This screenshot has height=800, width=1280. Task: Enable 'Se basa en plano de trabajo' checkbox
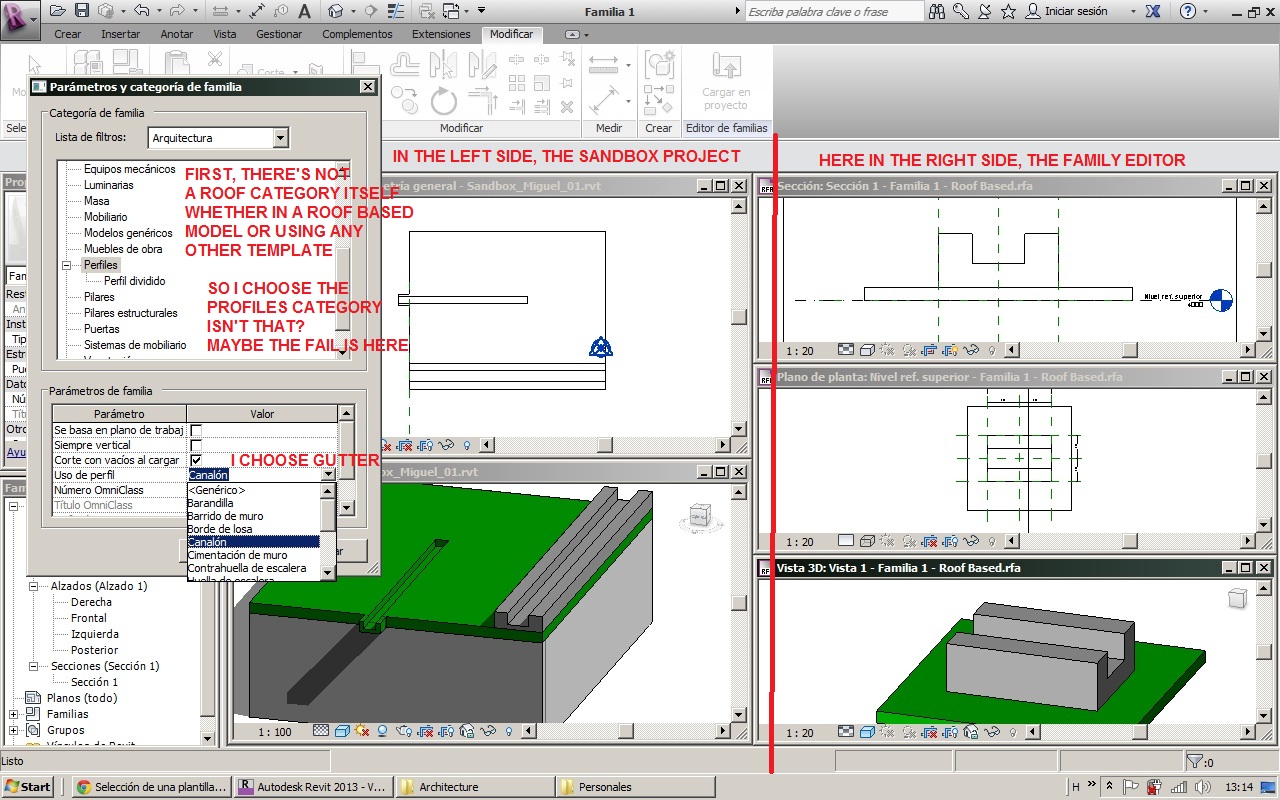coord(196,430)
